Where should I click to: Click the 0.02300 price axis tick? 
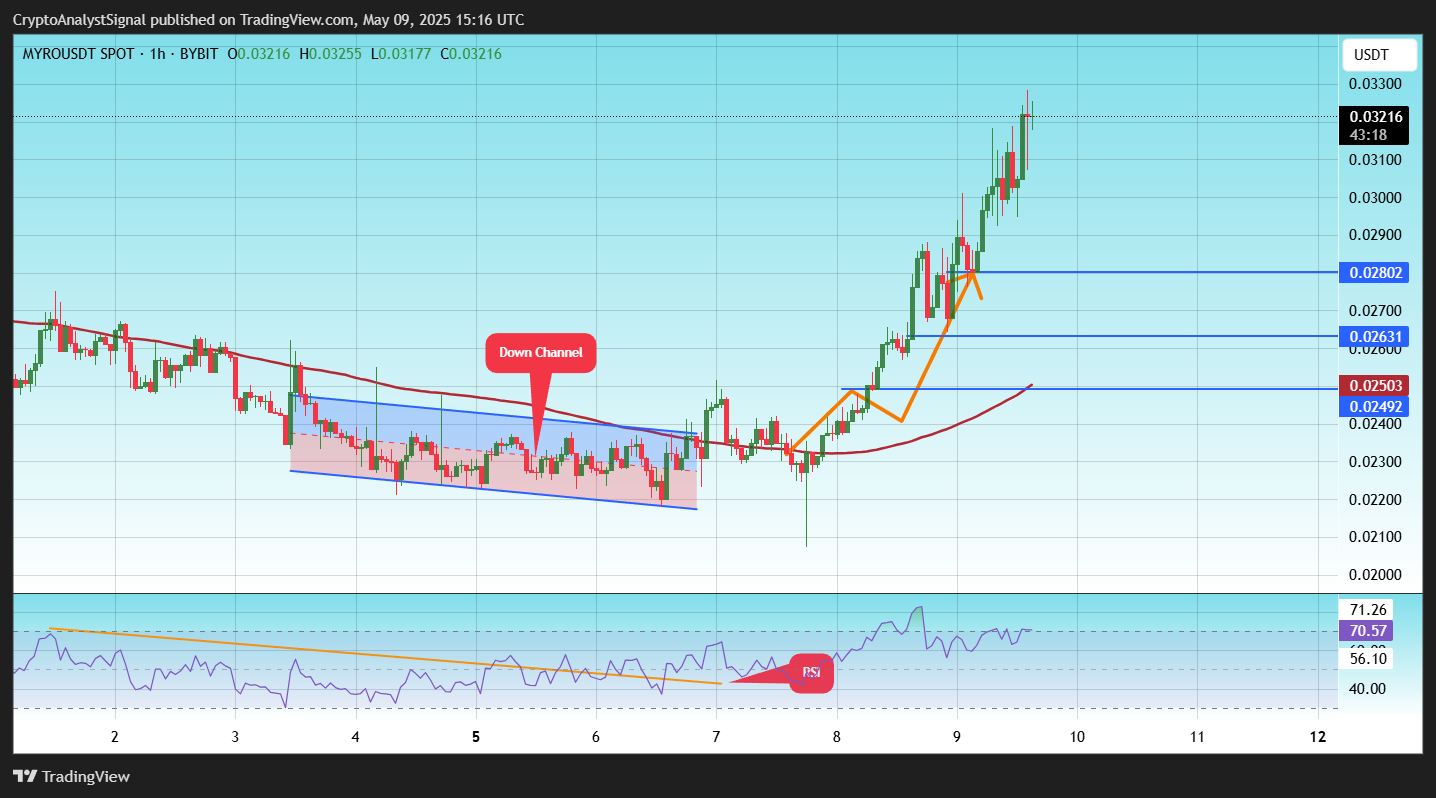[x=1376, y=462]
